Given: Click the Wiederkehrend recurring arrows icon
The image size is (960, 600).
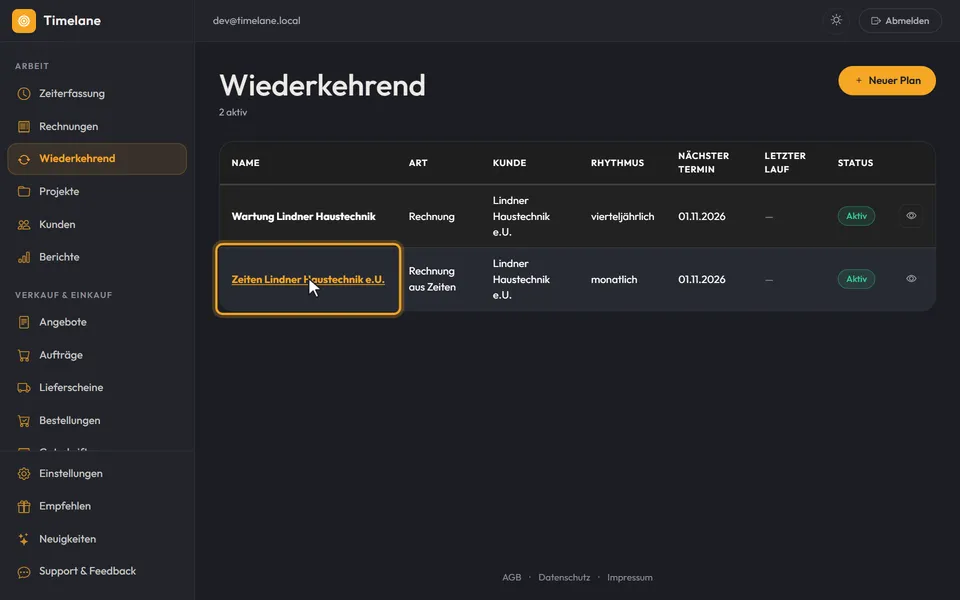Looking at the screenshot, I should 24,159.
